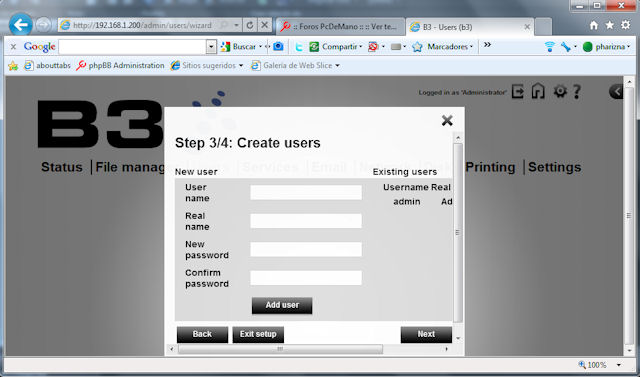640x377 pixels.
Task: Stop loading with the address bar X
Action: [264, 25]
